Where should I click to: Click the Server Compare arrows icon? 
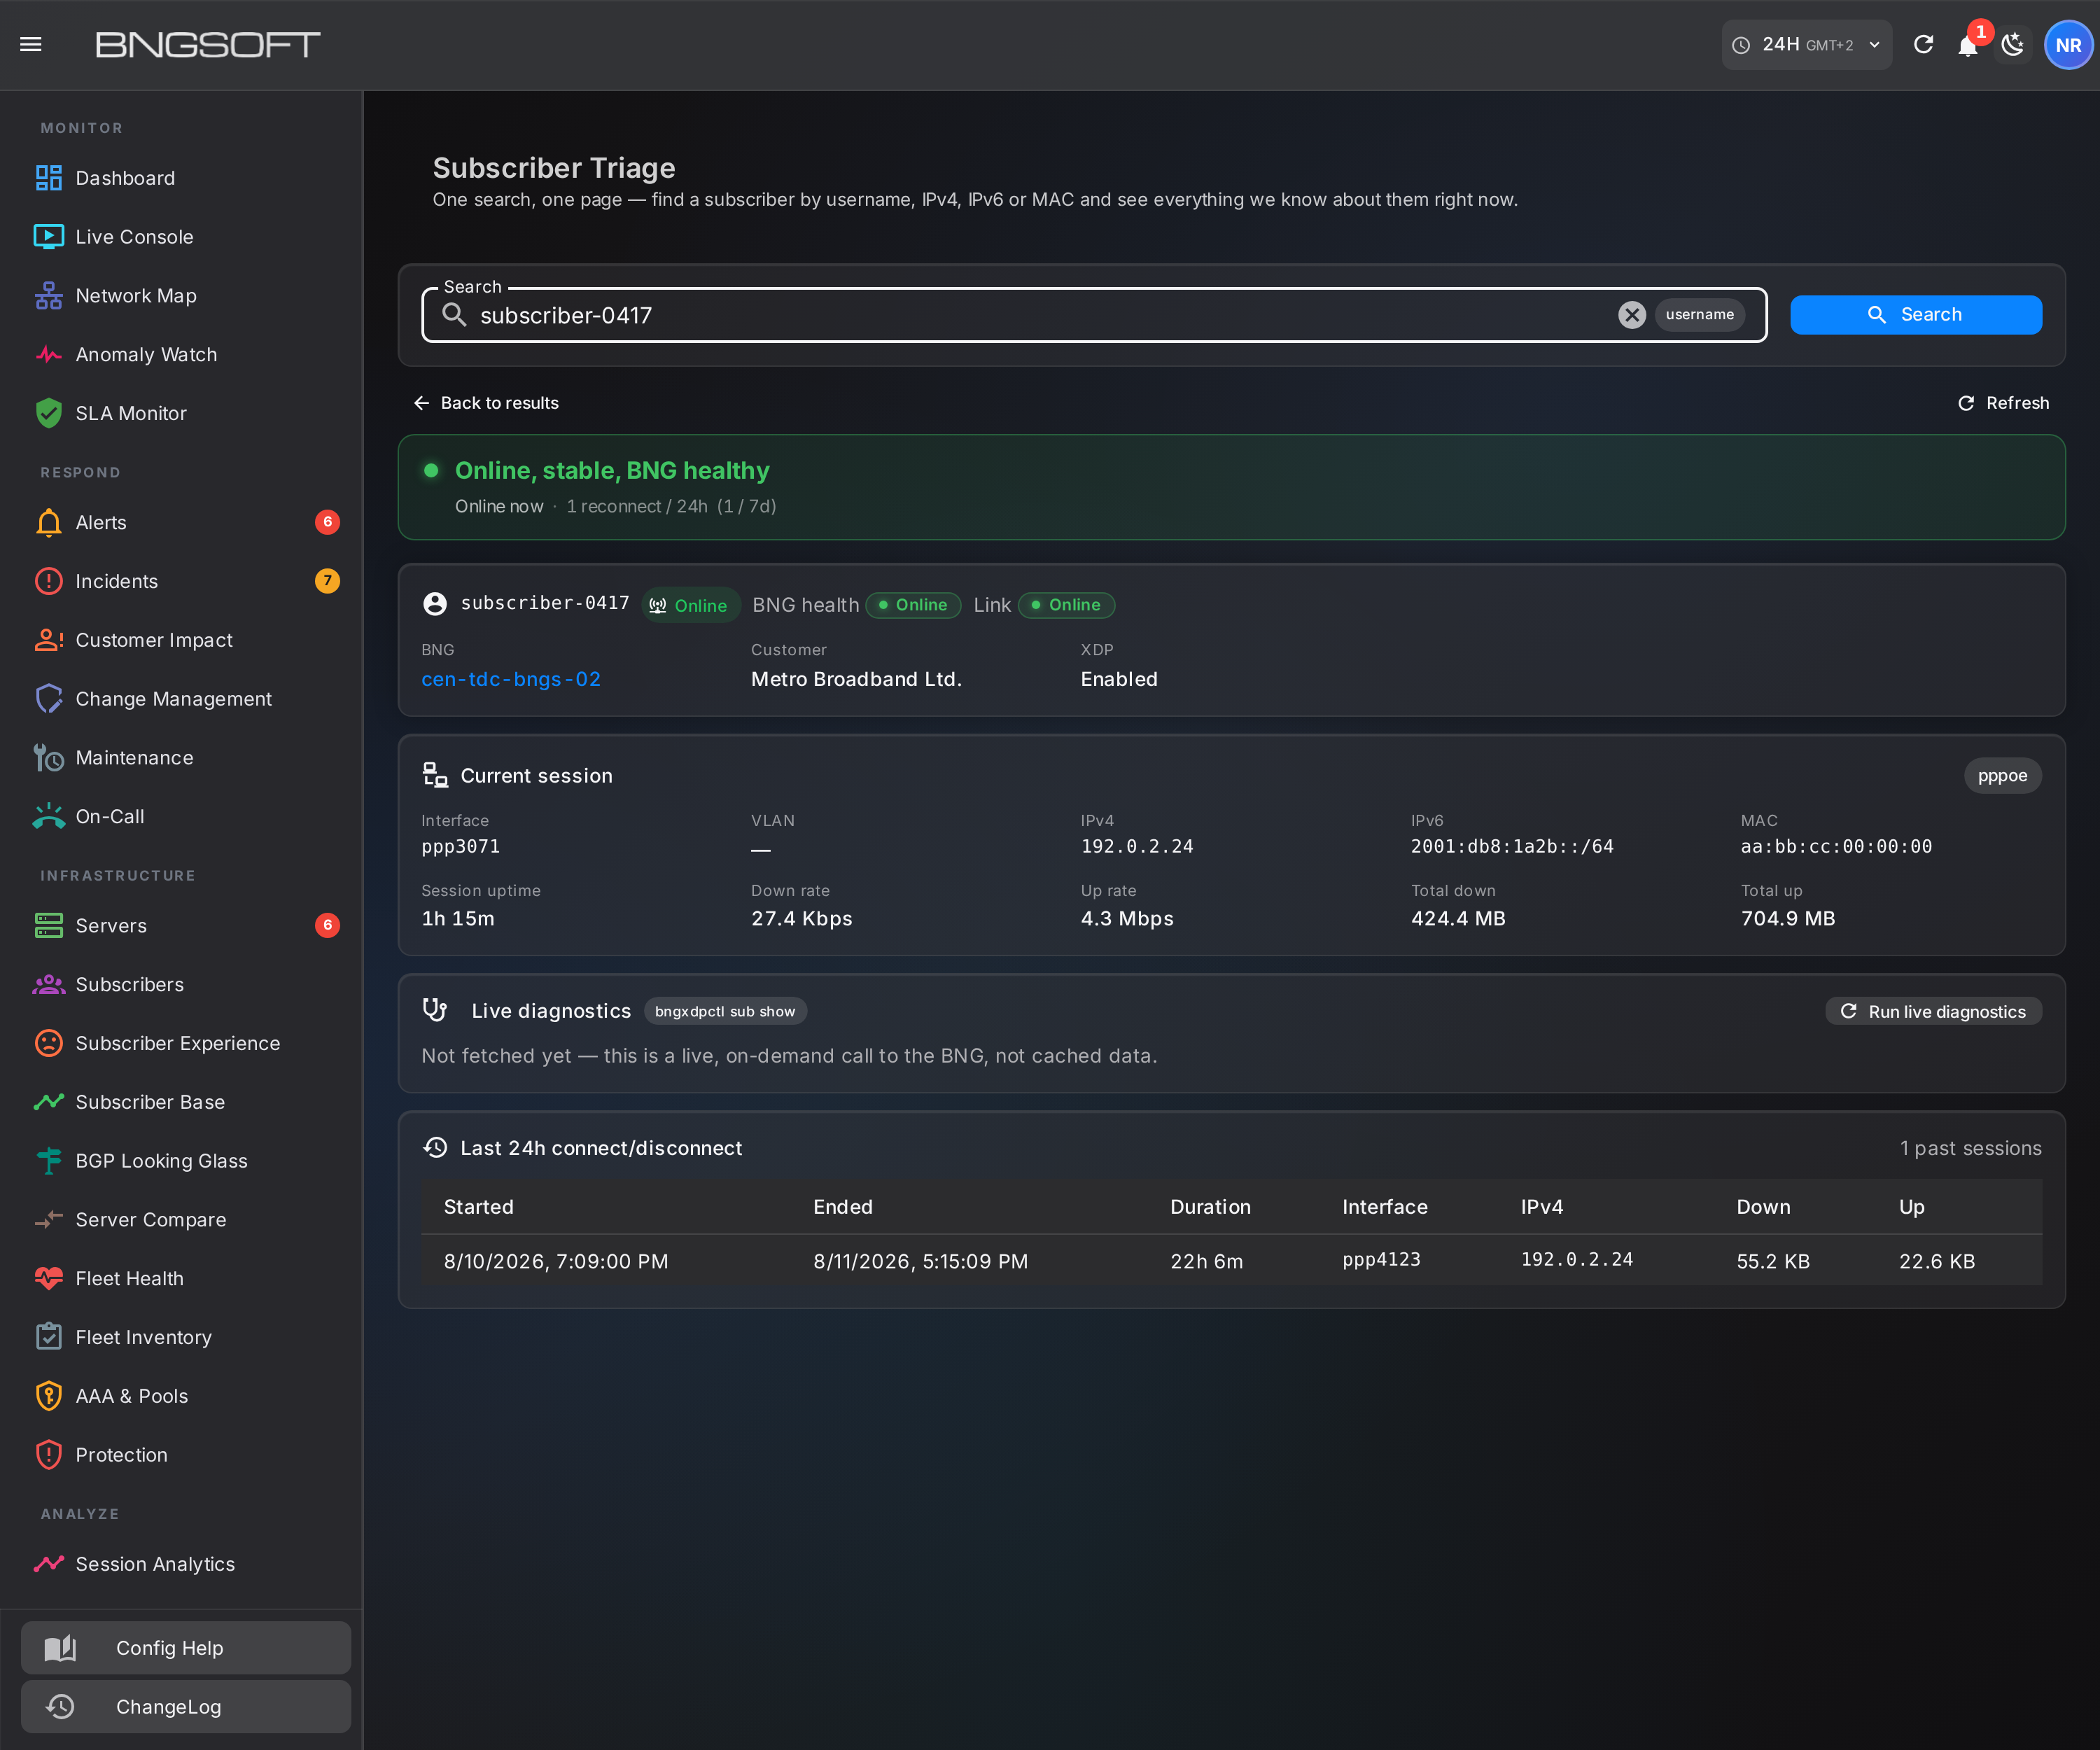point(48,1220)
